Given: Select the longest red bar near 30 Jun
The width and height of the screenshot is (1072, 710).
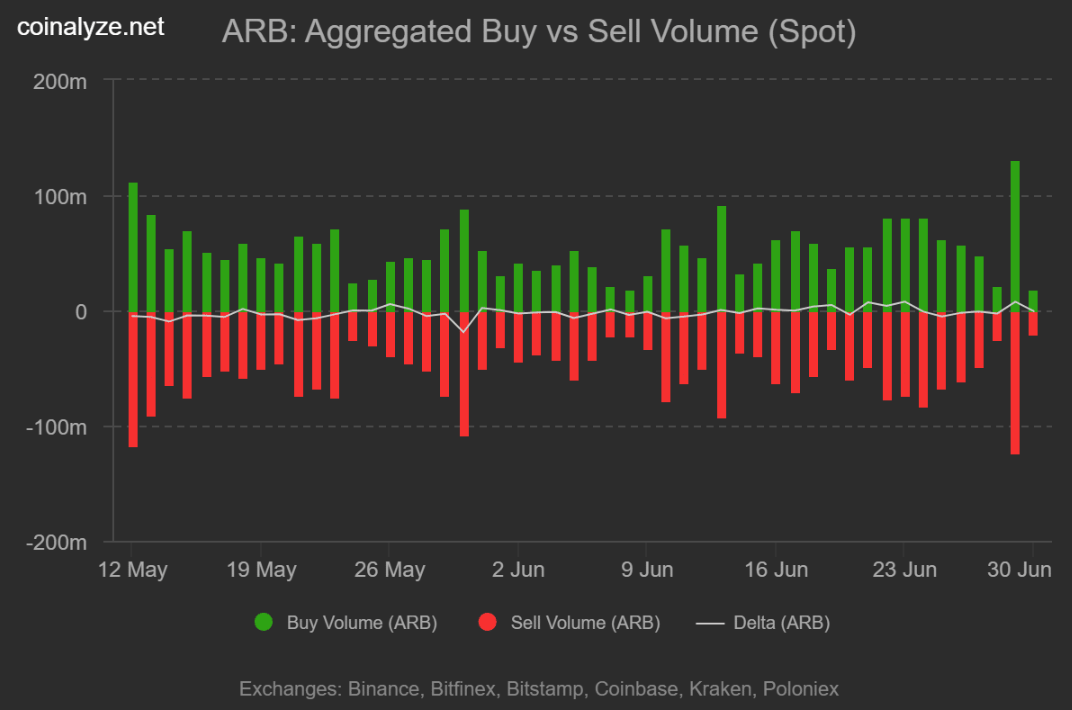Looking at the screenshot, I should pos(1015,383).
